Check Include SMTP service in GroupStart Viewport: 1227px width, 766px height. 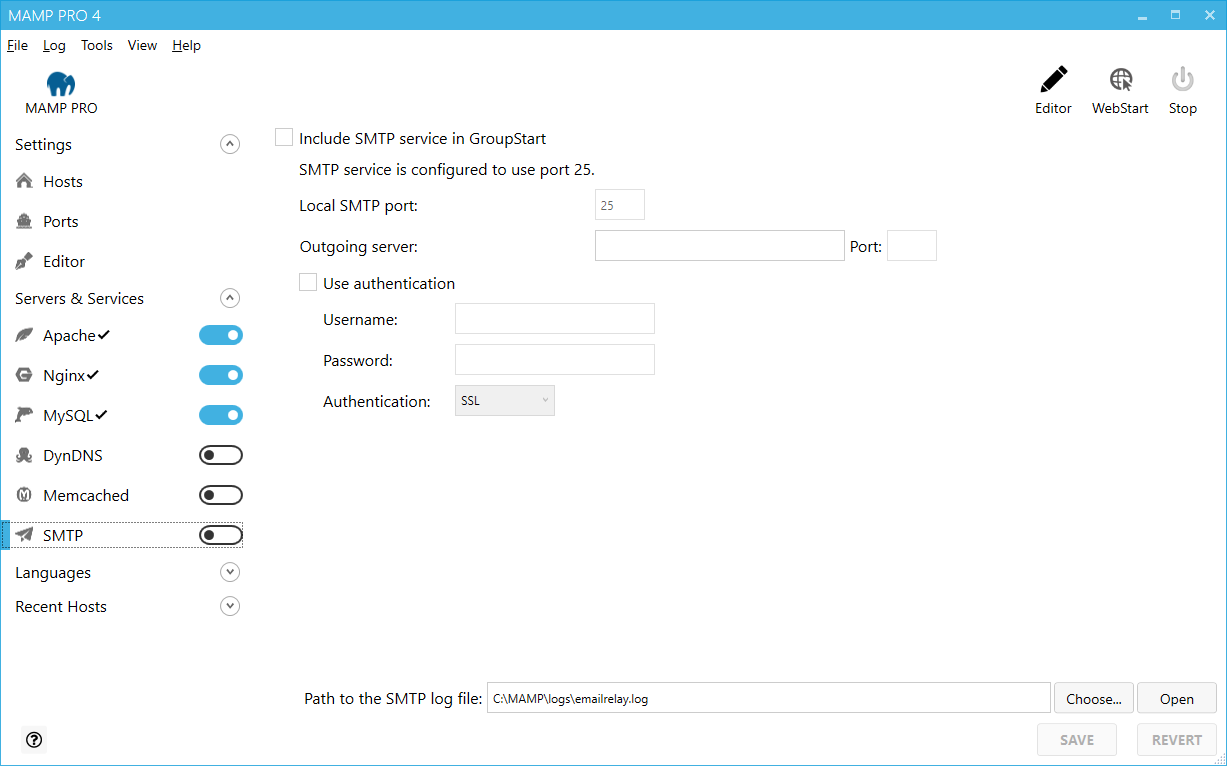point(284,138)
